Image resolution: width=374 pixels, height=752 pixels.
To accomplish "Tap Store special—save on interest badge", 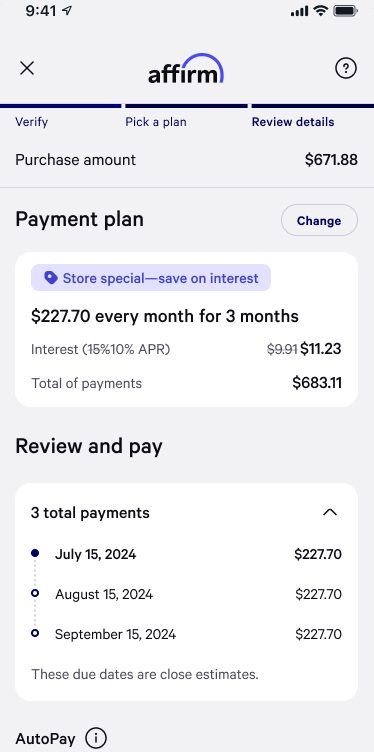I will point(151,278).
